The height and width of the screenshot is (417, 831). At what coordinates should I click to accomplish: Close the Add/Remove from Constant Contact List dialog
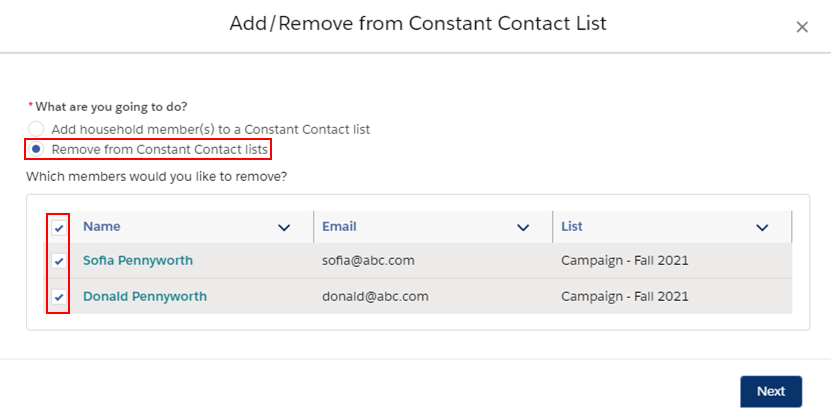pos(802,27)
